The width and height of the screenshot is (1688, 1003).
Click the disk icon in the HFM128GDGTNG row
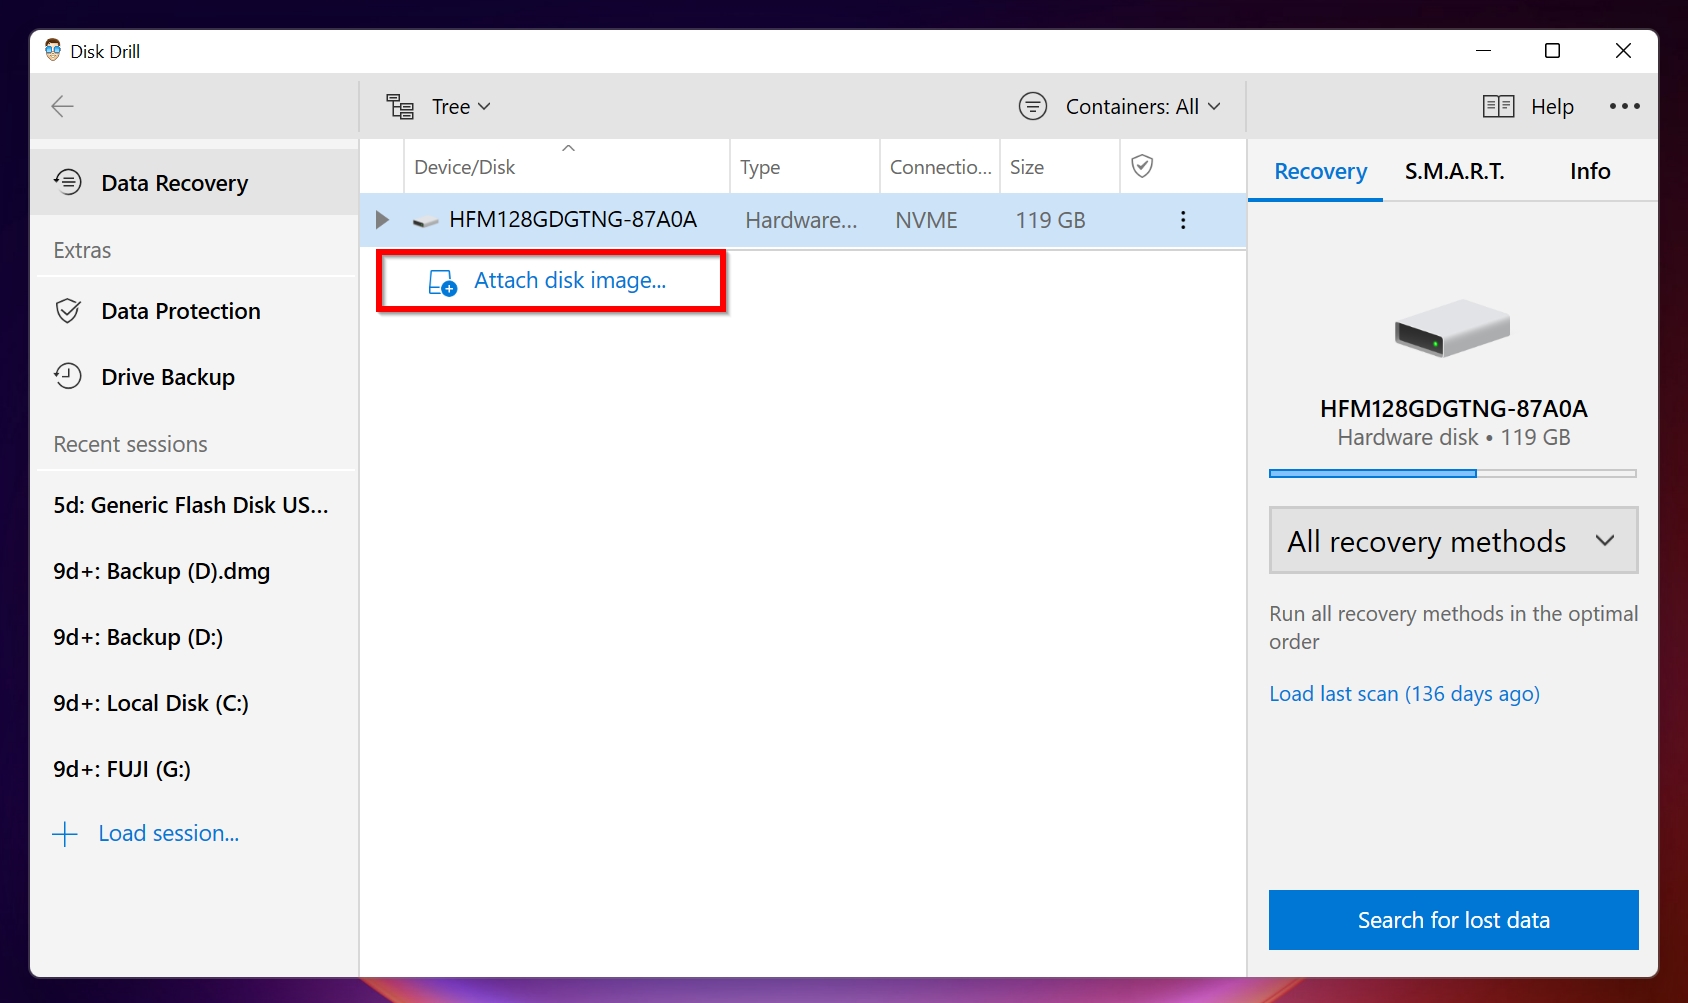[x=426, y=221]
